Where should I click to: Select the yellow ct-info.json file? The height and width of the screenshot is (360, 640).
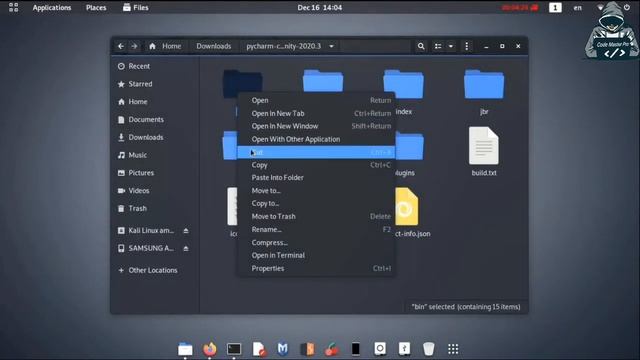pyautogui.click(x=407, y=207)
